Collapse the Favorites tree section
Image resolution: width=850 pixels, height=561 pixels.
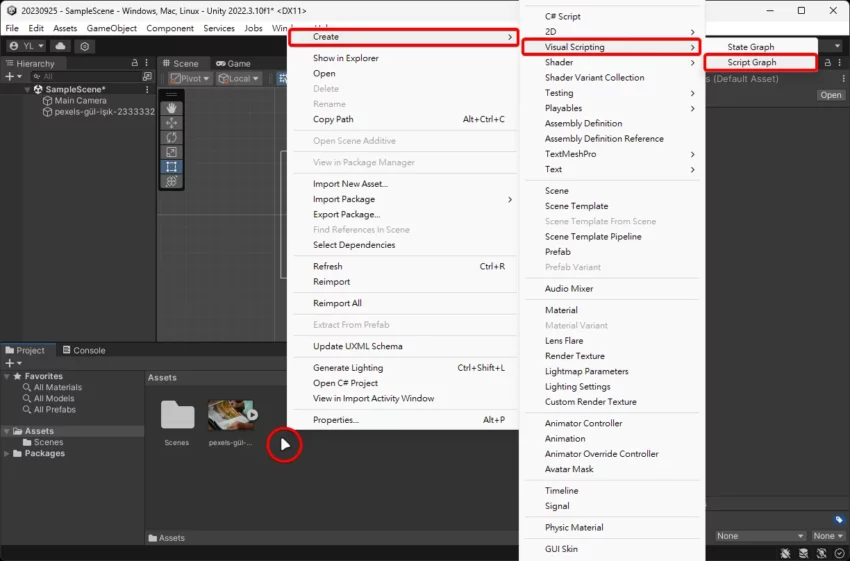7,376
